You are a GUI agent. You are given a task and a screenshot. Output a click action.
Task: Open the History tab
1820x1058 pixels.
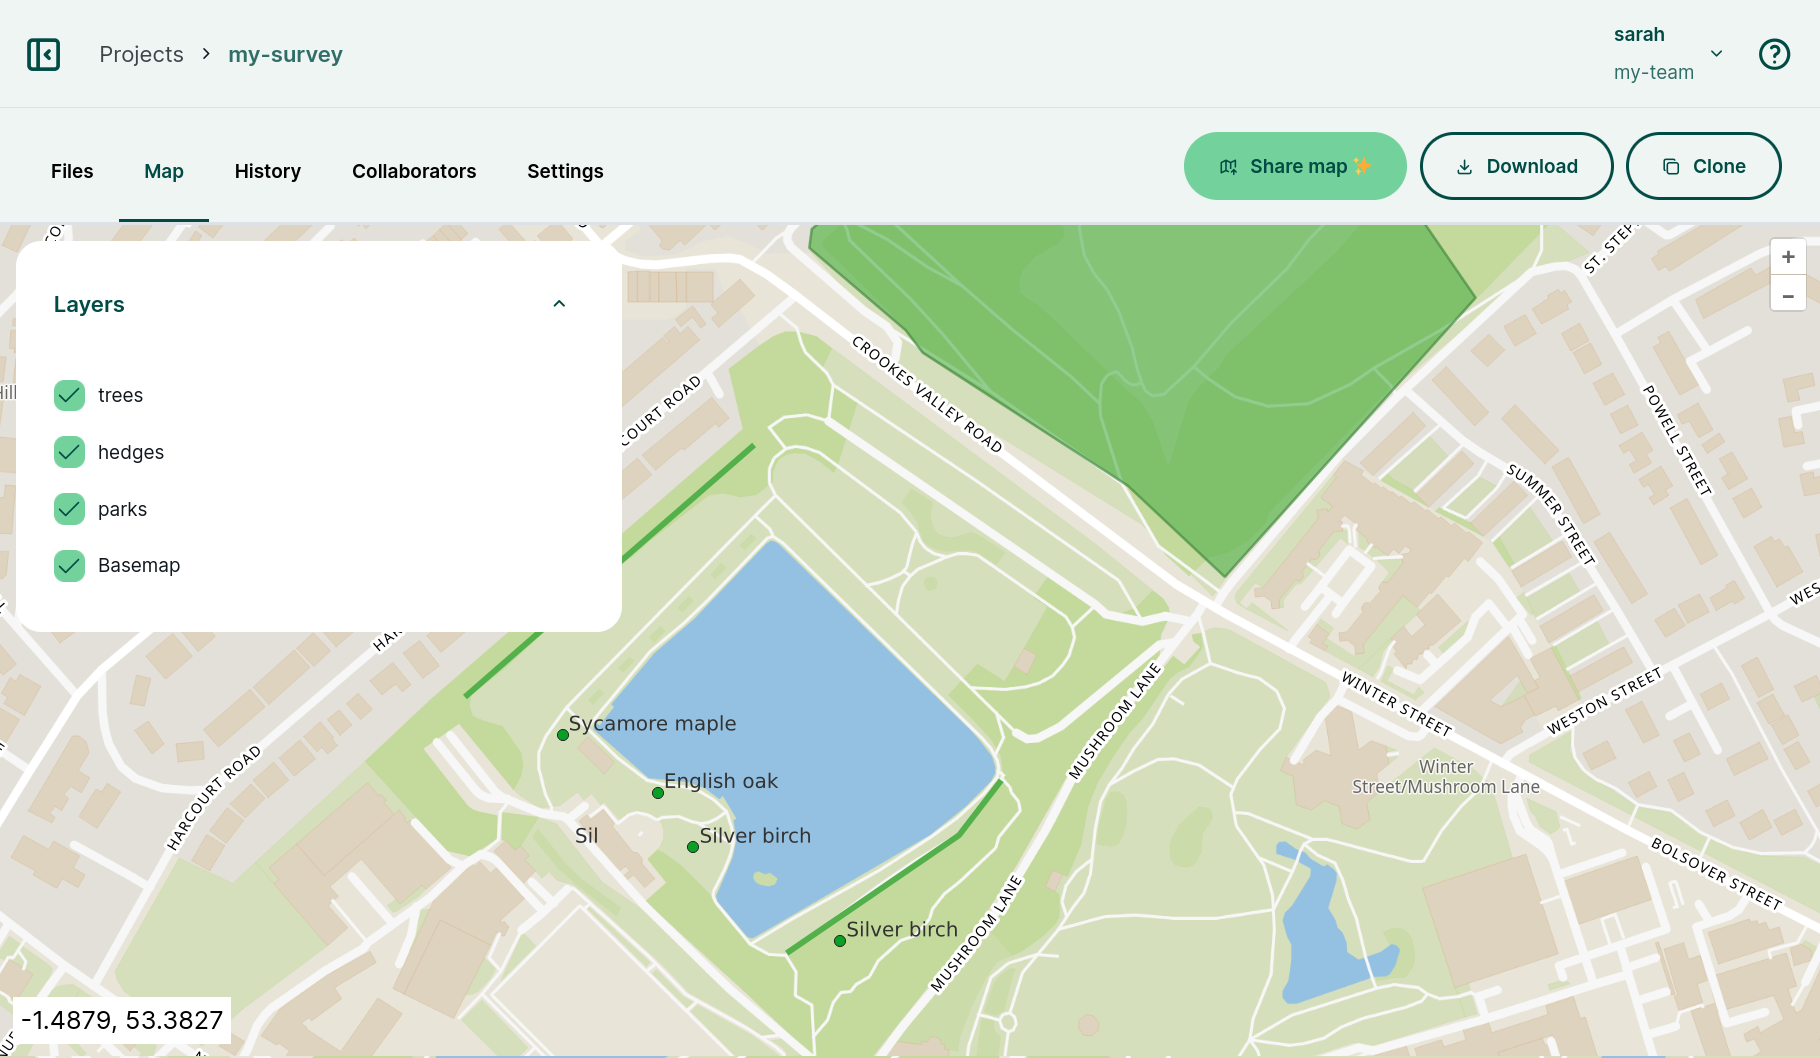pyautogui.click(x=267, y=171)
